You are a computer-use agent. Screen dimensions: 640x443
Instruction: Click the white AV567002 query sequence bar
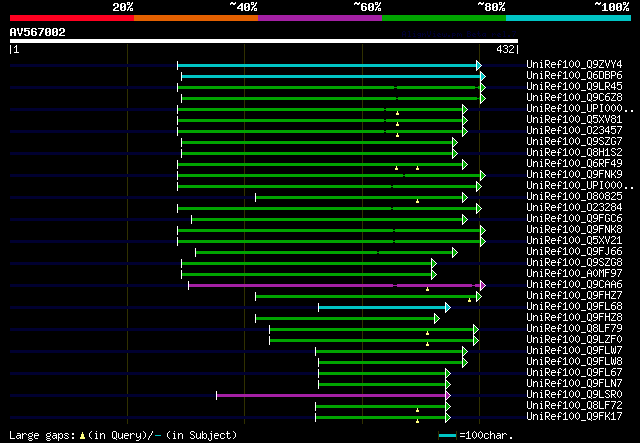coord(264,41)
